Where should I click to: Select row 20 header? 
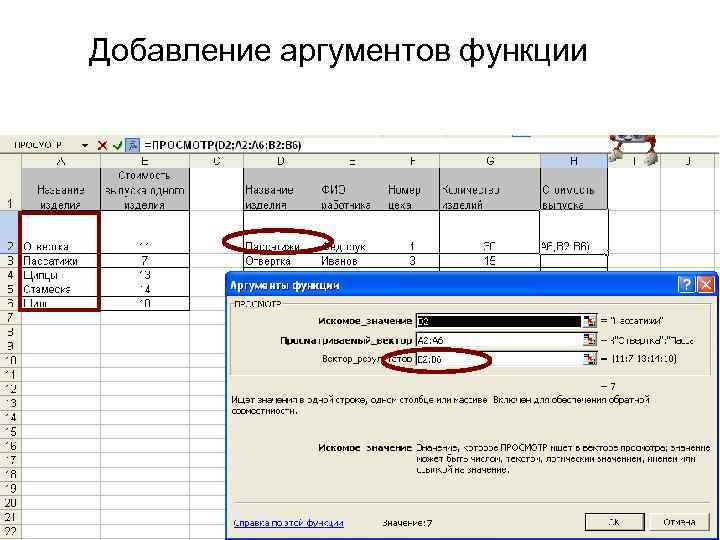click(10, 502)
